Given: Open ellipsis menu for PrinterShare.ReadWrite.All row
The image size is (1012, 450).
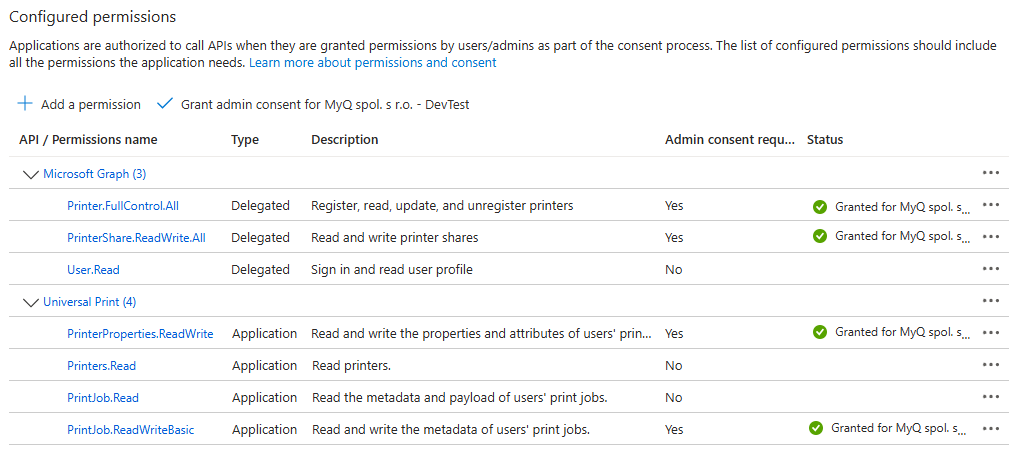Looking at the screenshot, I should [x=991, y=237].
